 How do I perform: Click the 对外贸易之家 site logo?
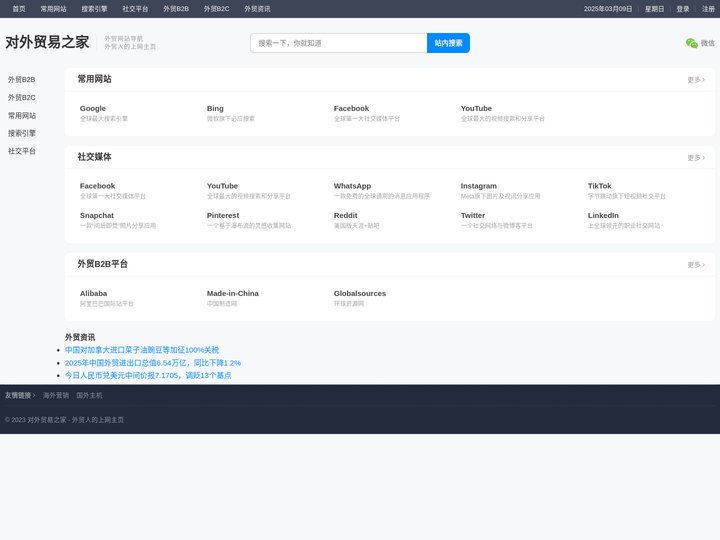coord(47,42)
